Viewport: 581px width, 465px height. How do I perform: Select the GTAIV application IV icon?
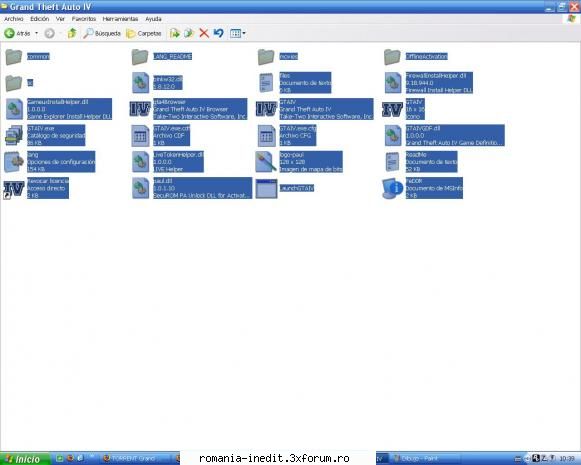point(266,109)
